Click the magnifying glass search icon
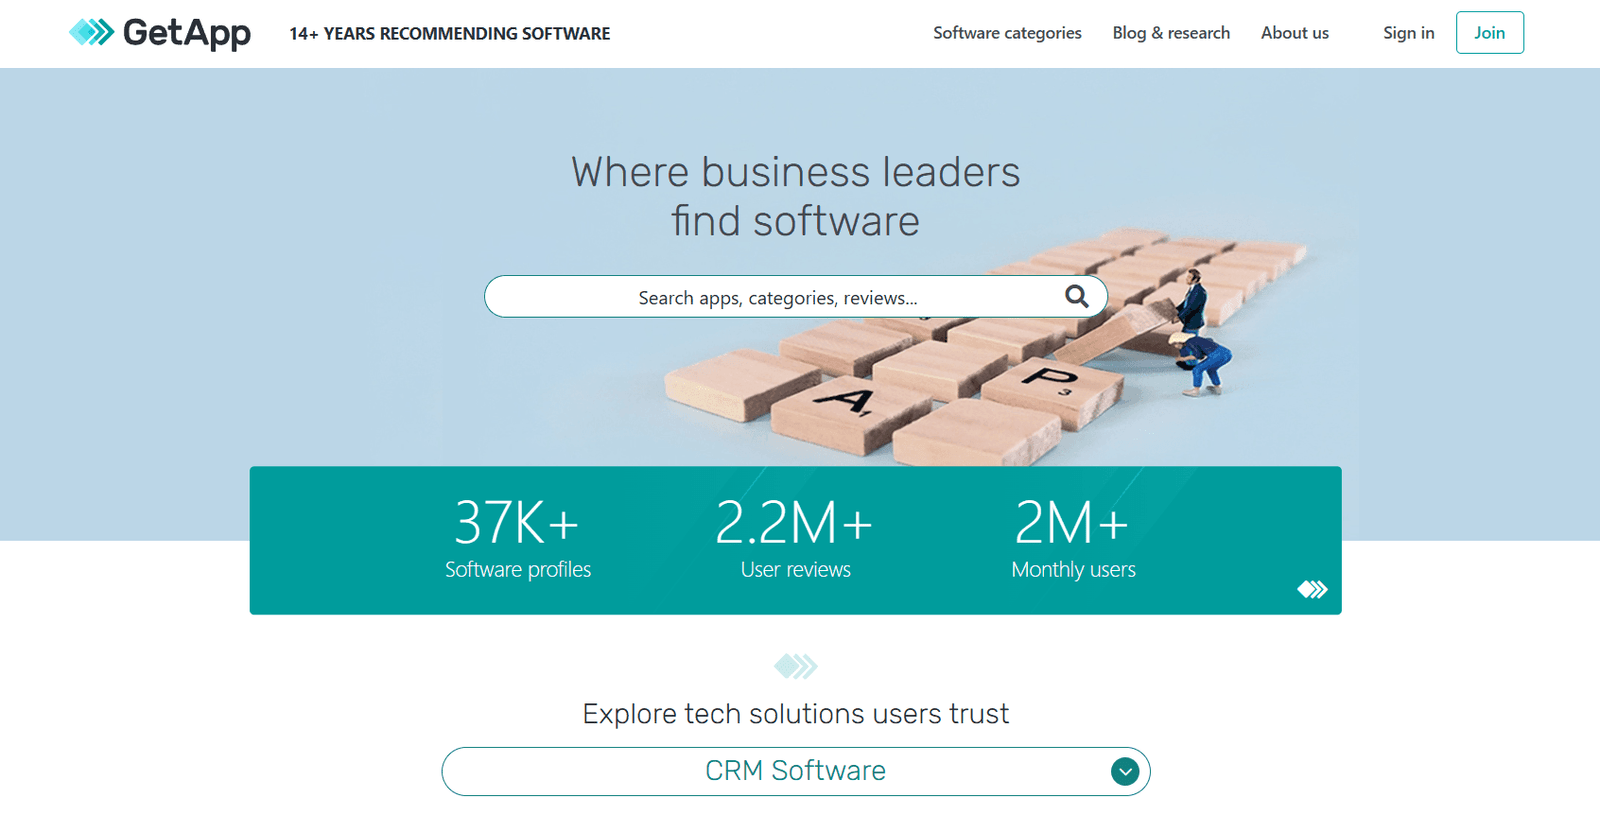 (x=1076, y=296)
